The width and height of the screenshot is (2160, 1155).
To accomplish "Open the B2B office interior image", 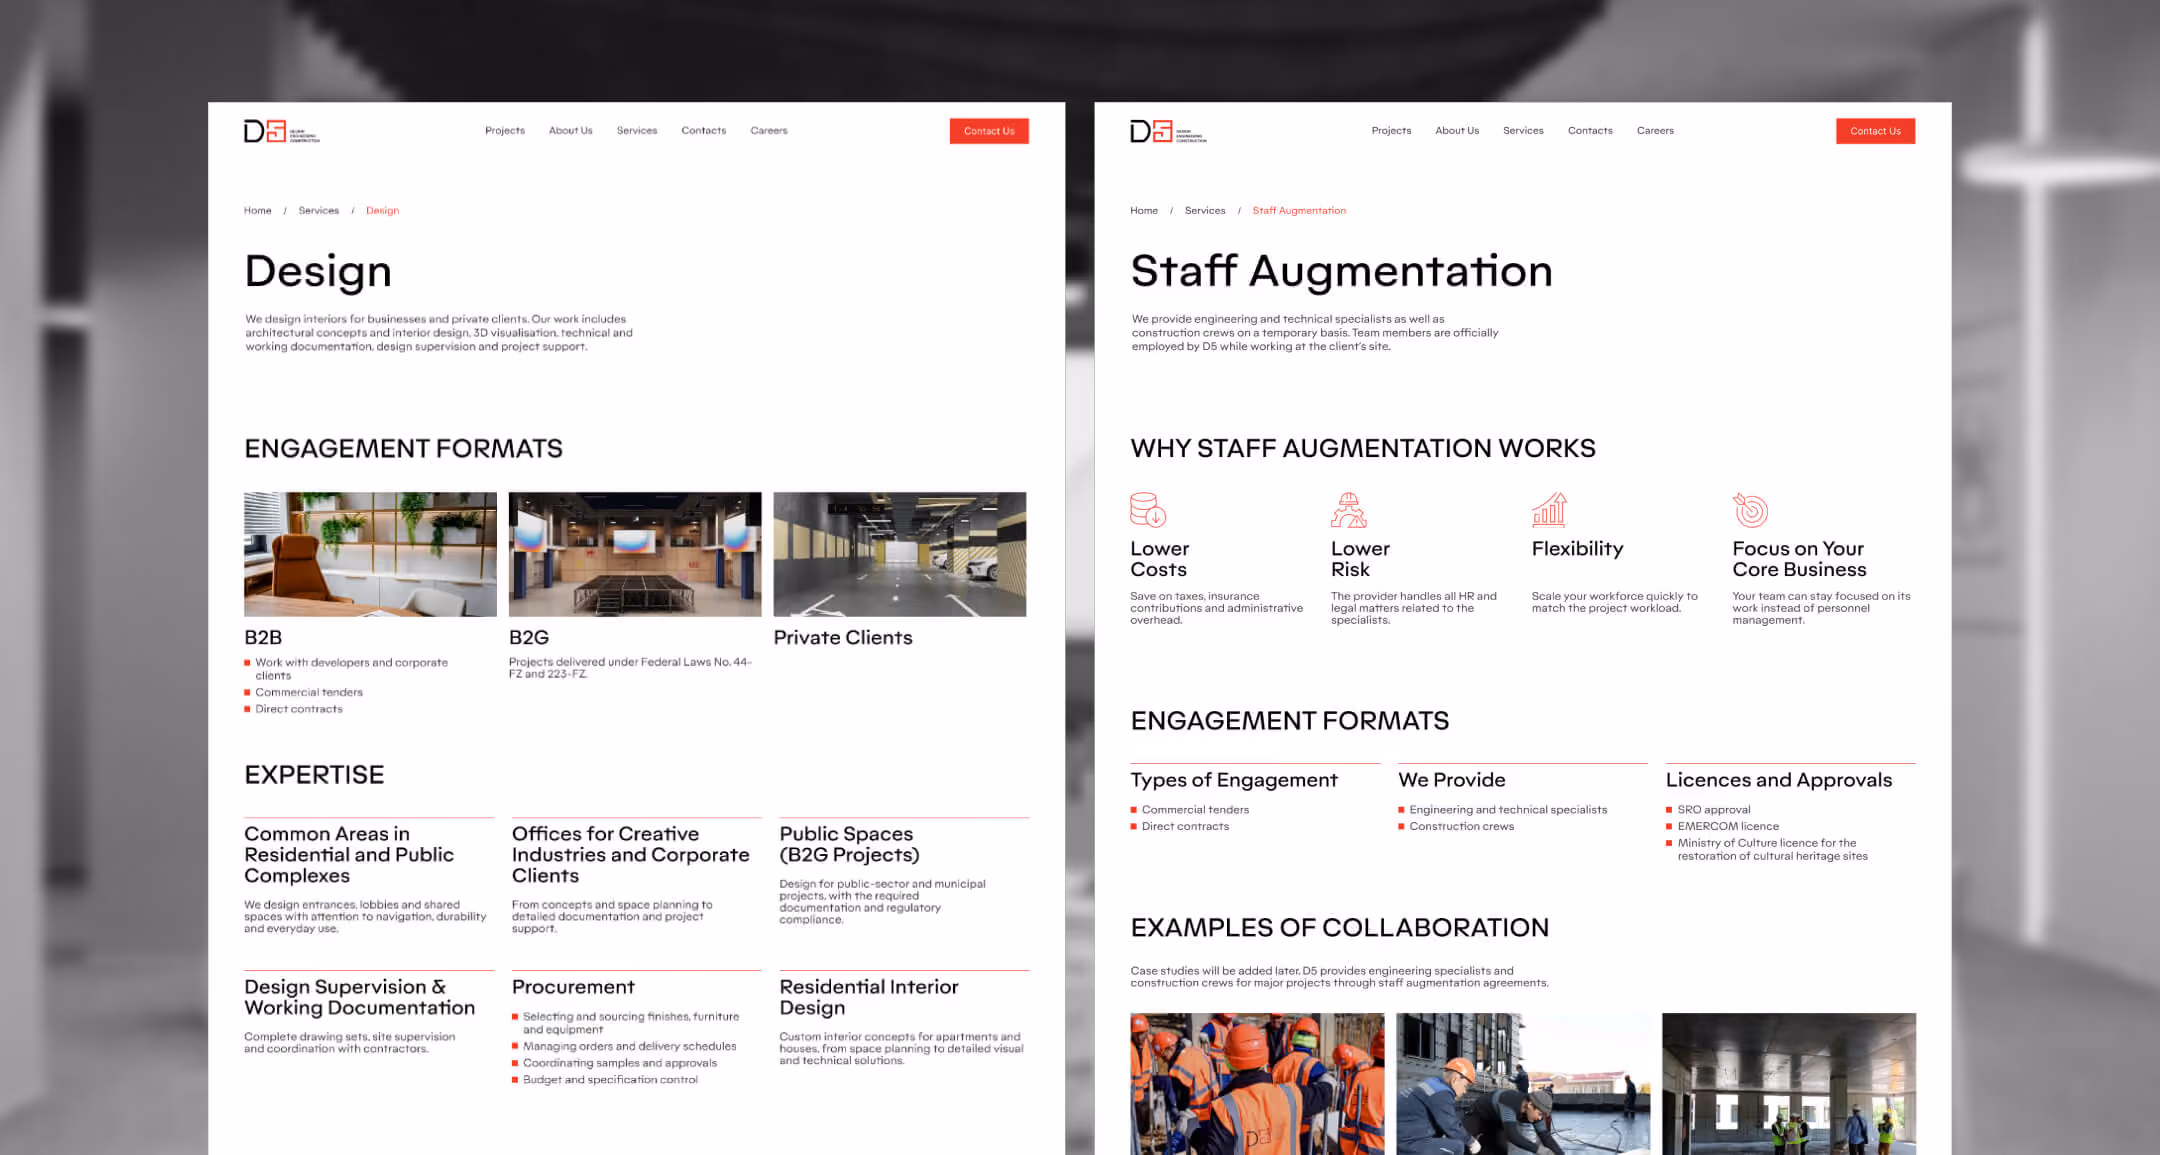I will coord(370,554).
